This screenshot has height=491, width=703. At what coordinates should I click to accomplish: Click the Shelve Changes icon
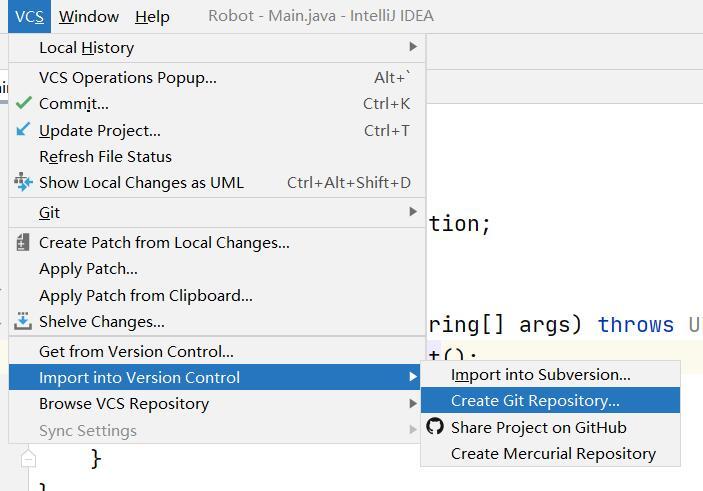pyautogui.click(x=23, y=321)
